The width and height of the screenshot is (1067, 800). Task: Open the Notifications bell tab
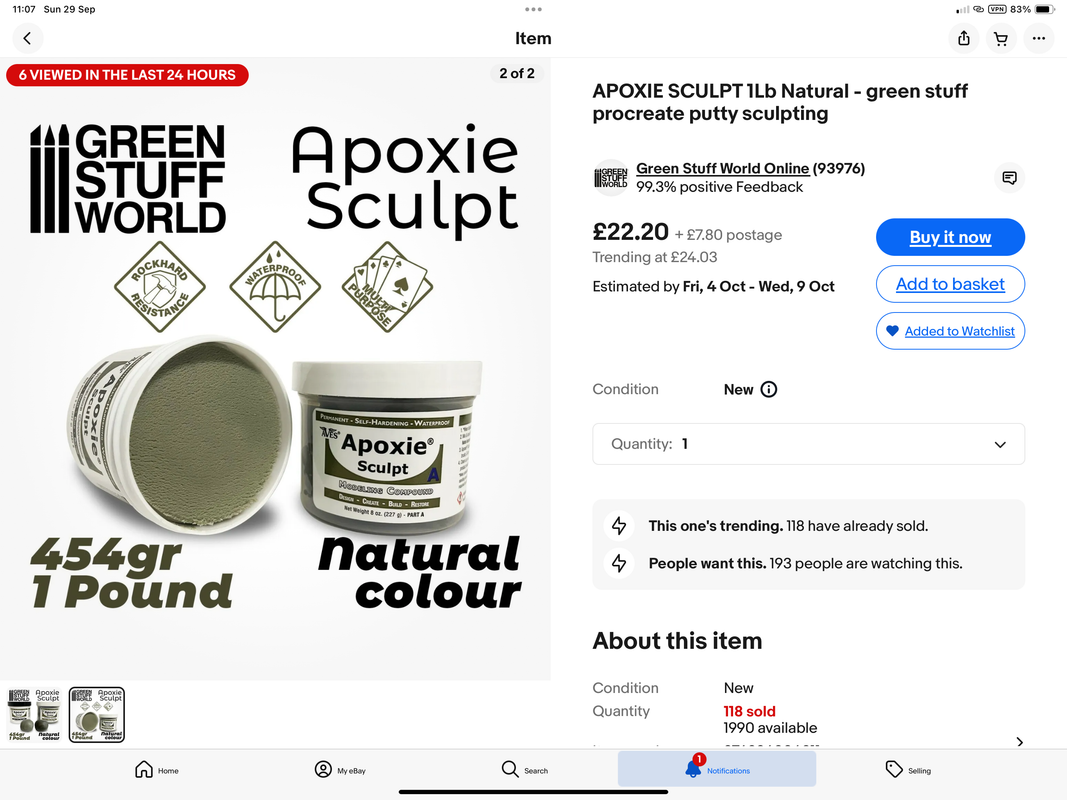tap(717, 769)
